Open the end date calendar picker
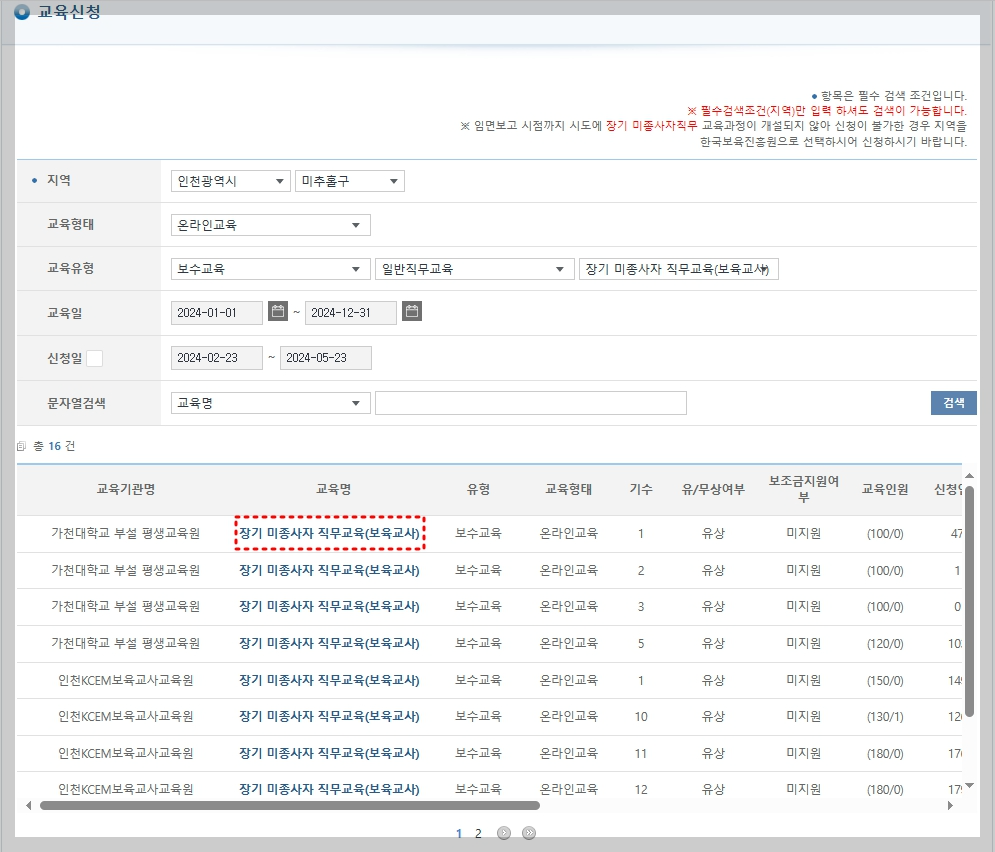995x852 pixels. 412,311
